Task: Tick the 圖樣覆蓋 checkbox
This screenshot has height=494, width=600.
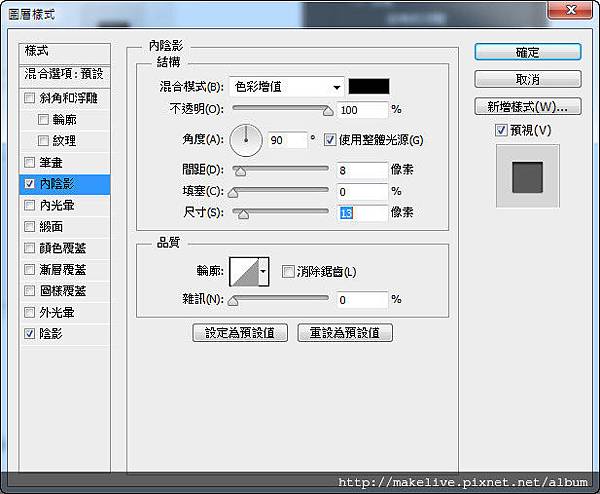Action: pyautogui.click(x=29, y=291)
